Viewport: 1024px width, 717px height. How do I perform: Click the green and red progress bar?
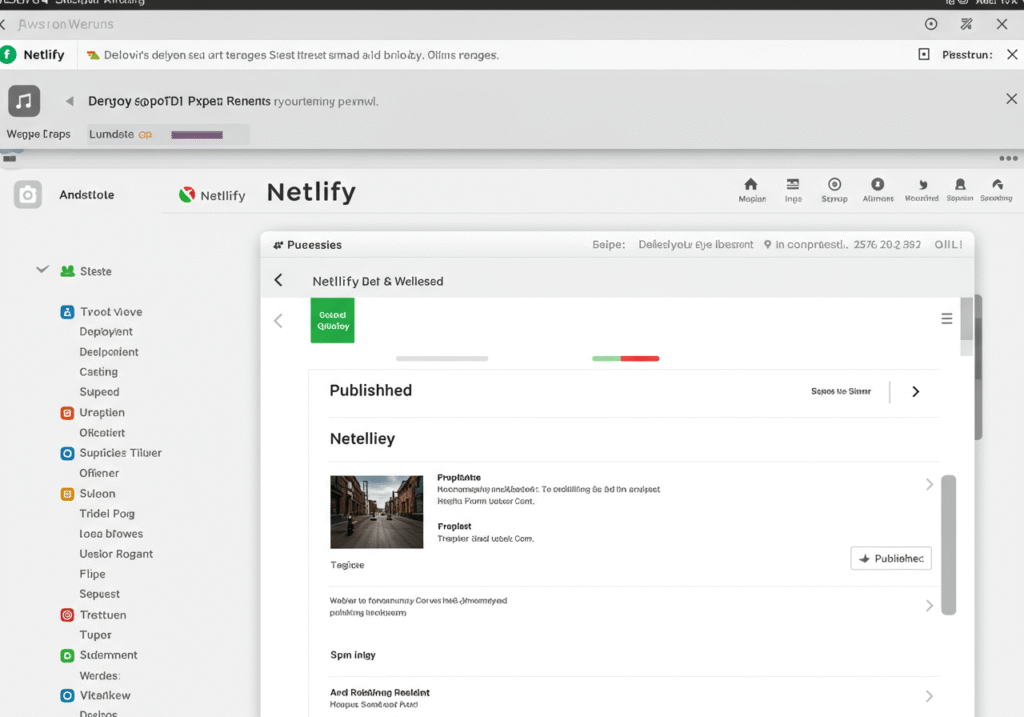(x=626, y=358)
